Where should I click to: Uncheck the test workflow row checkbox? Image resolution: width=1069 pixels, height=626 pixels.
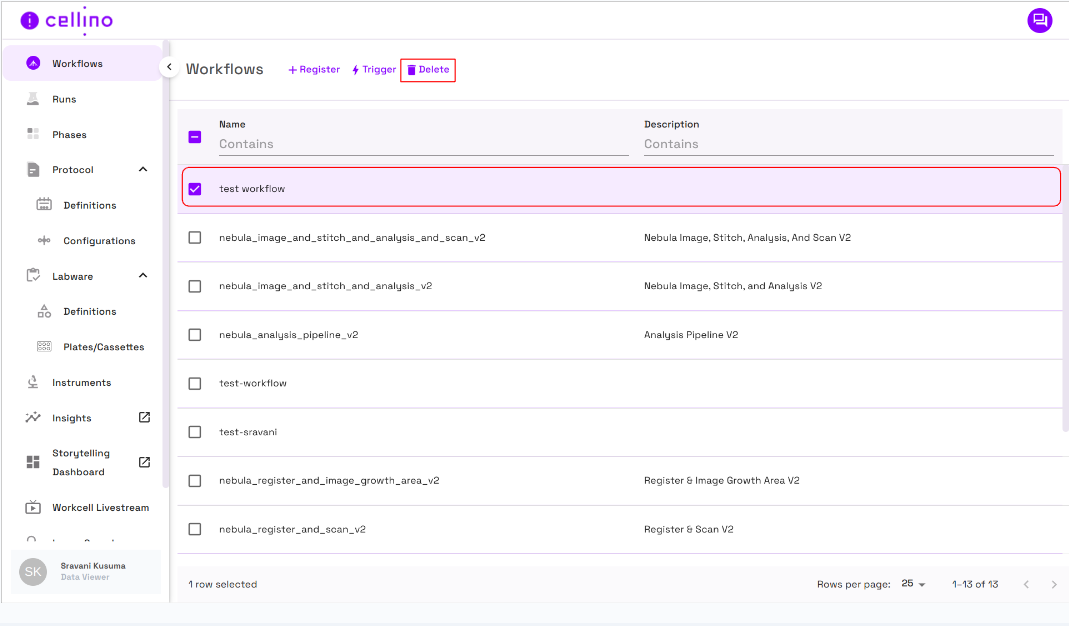[195, 189]
